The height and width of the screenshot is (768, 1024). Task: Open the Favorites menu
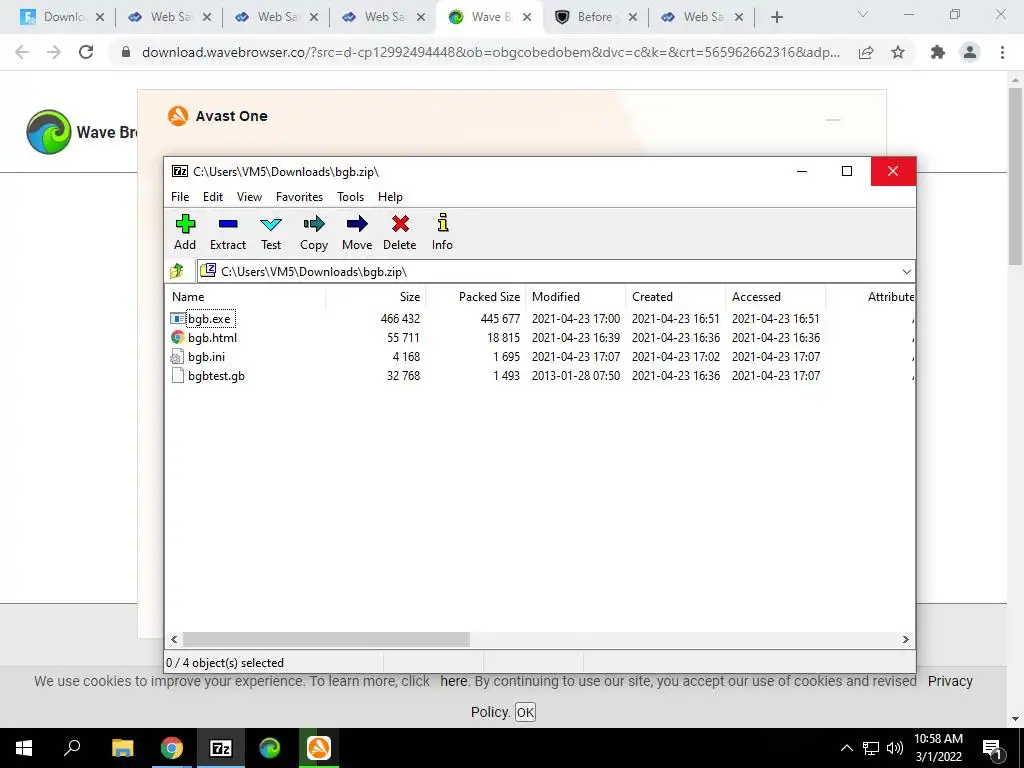[299, 197]
